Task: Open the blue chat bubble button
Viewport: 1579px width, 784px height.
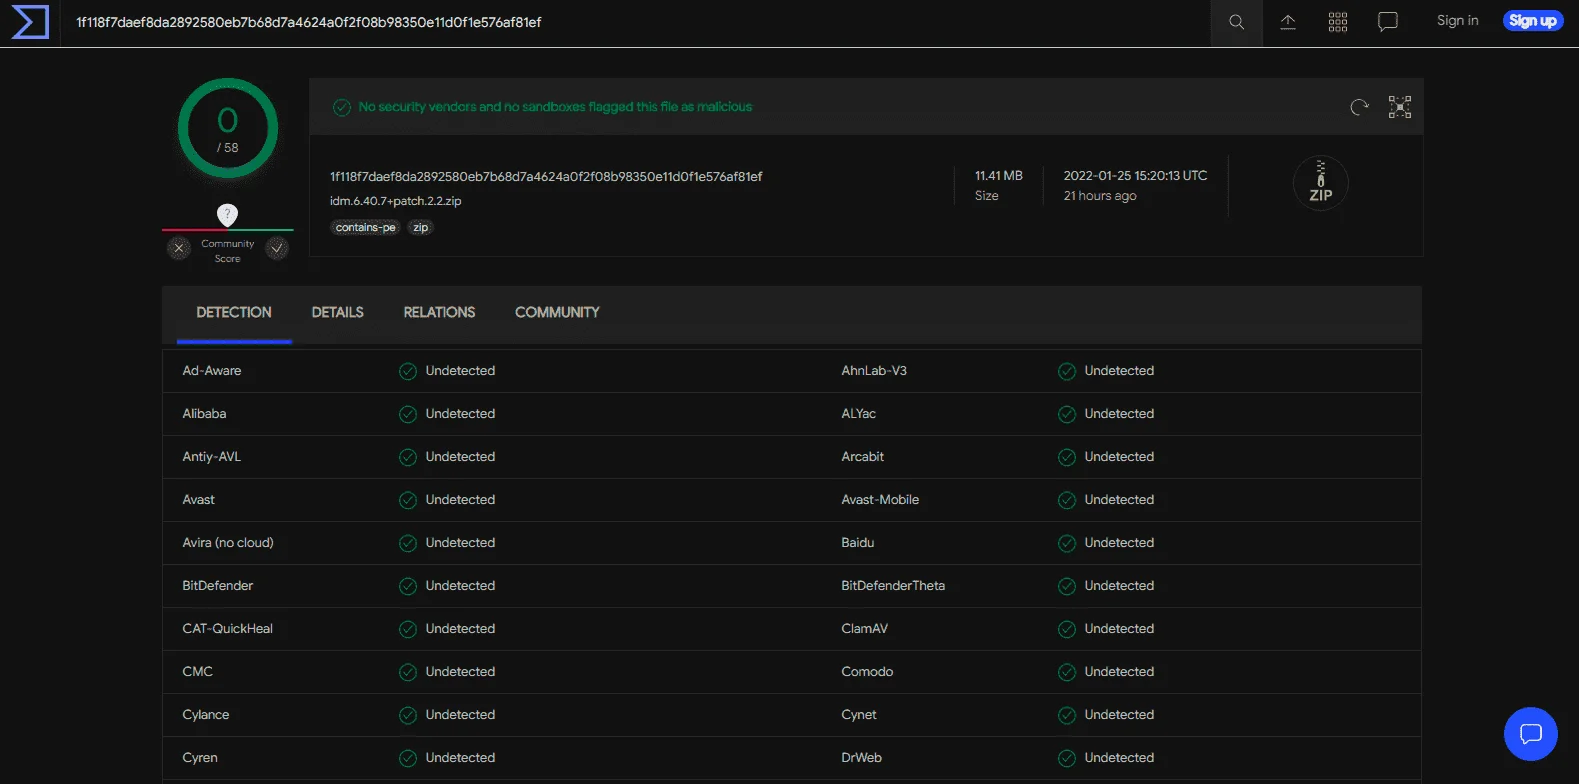Action: tap(1531, 734)
